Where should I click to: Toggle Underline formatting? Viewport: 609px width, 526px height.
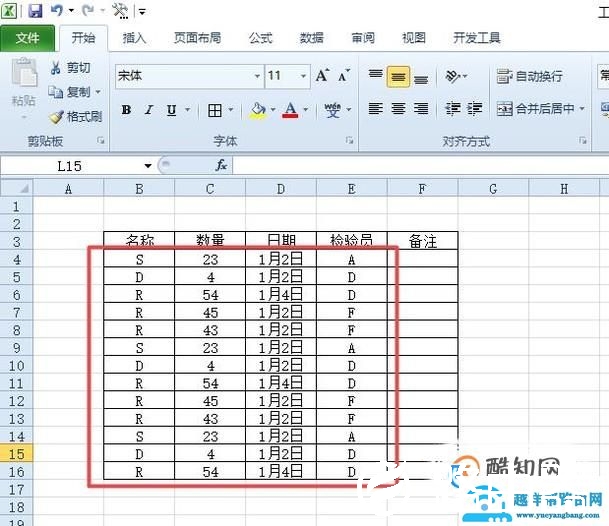[171, 110]
